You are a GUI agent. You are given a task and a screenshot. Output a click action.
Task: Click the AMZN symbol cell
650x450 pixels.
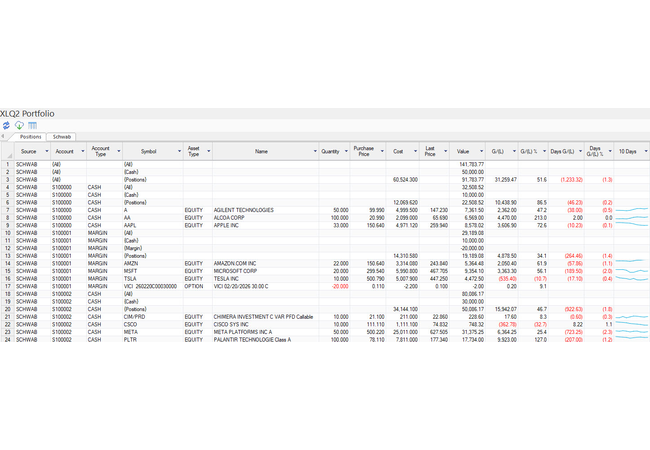[x=153, y=264]
